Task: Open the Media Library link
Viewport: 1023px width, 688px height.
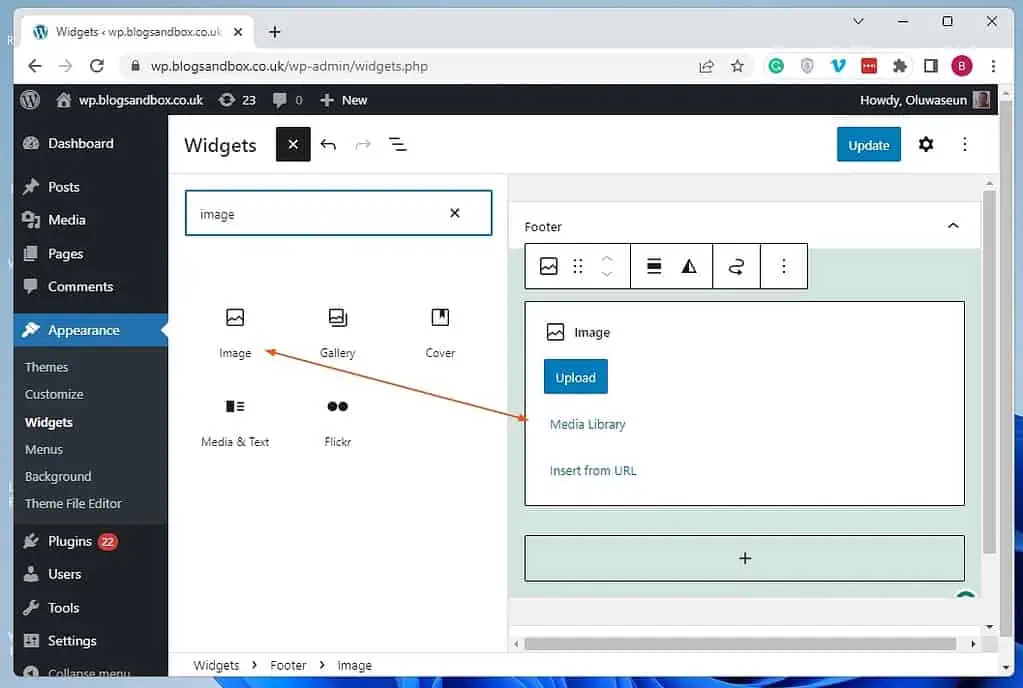Action: [587, 424]
